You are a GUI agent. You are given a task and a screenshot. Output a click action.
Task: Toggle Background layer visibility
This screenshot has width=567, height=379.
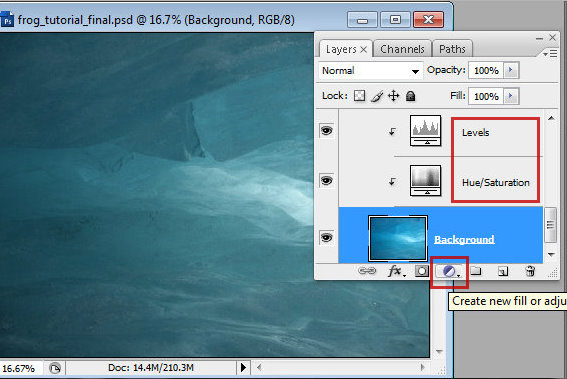327,238
